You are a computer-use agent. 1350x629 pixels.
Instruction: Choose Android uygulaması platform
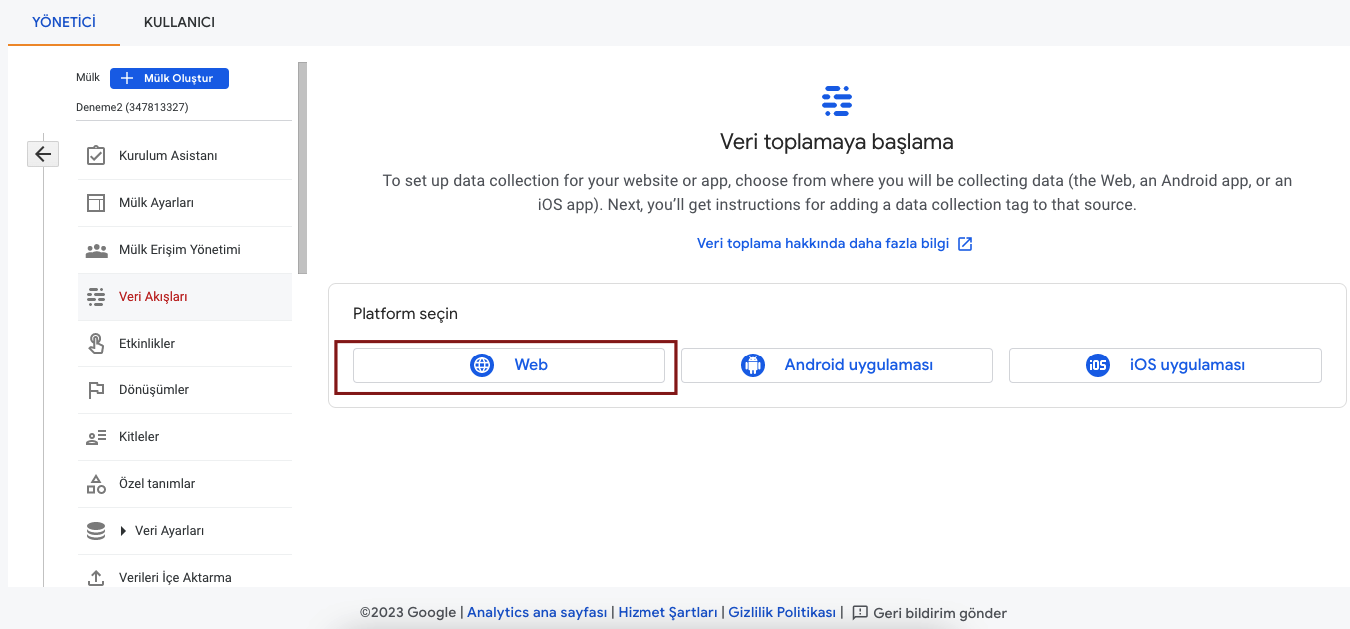pos(838,364)
